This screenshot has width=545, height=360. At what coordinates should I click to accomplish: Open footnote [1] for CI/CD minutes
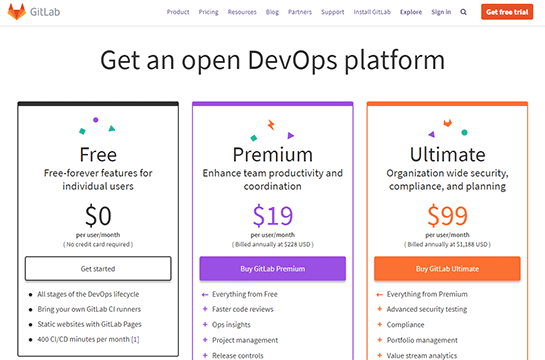pos(135,339)
